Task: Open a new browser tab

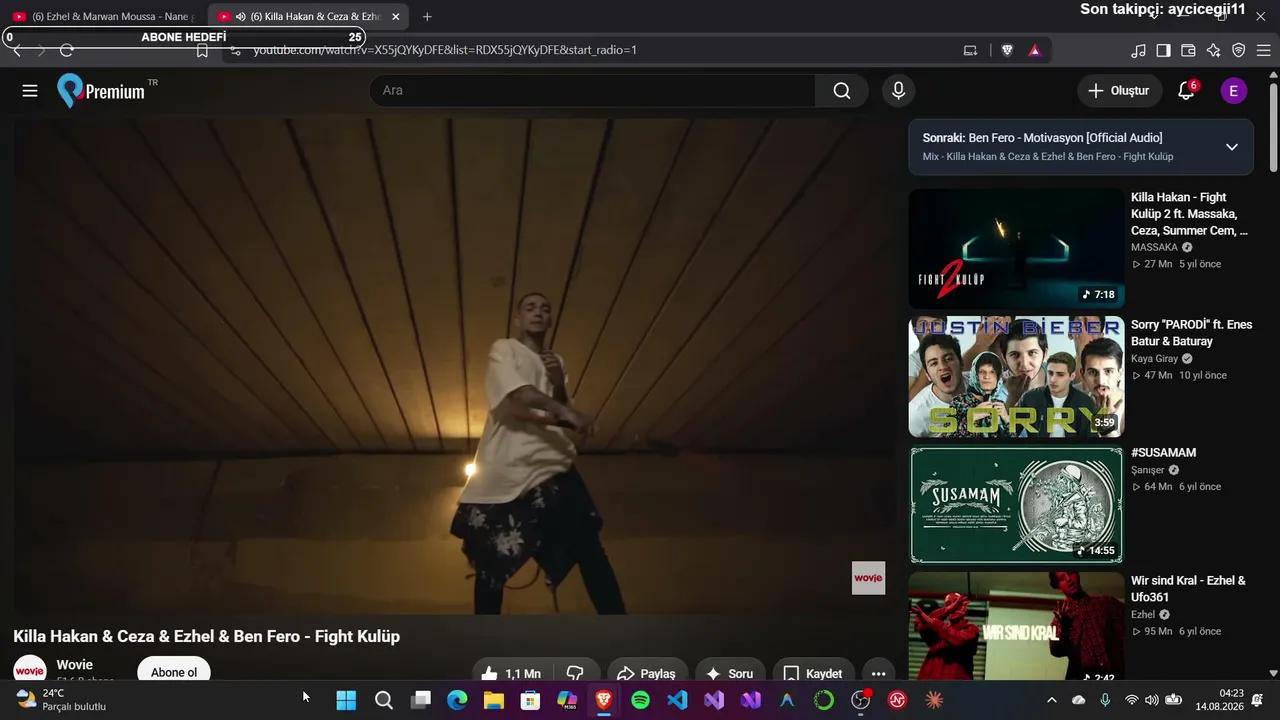Action: tap(427, 17)
